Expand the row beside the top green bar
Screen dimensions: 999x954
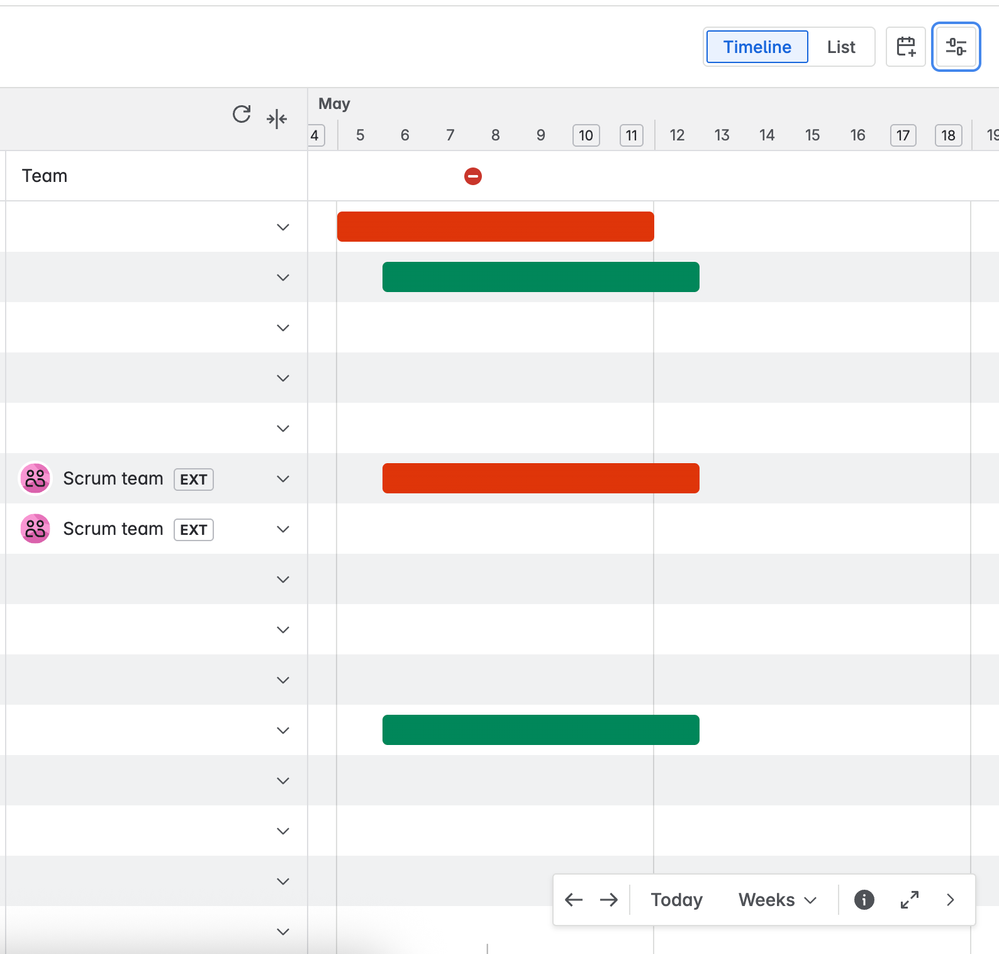[283, 277]
